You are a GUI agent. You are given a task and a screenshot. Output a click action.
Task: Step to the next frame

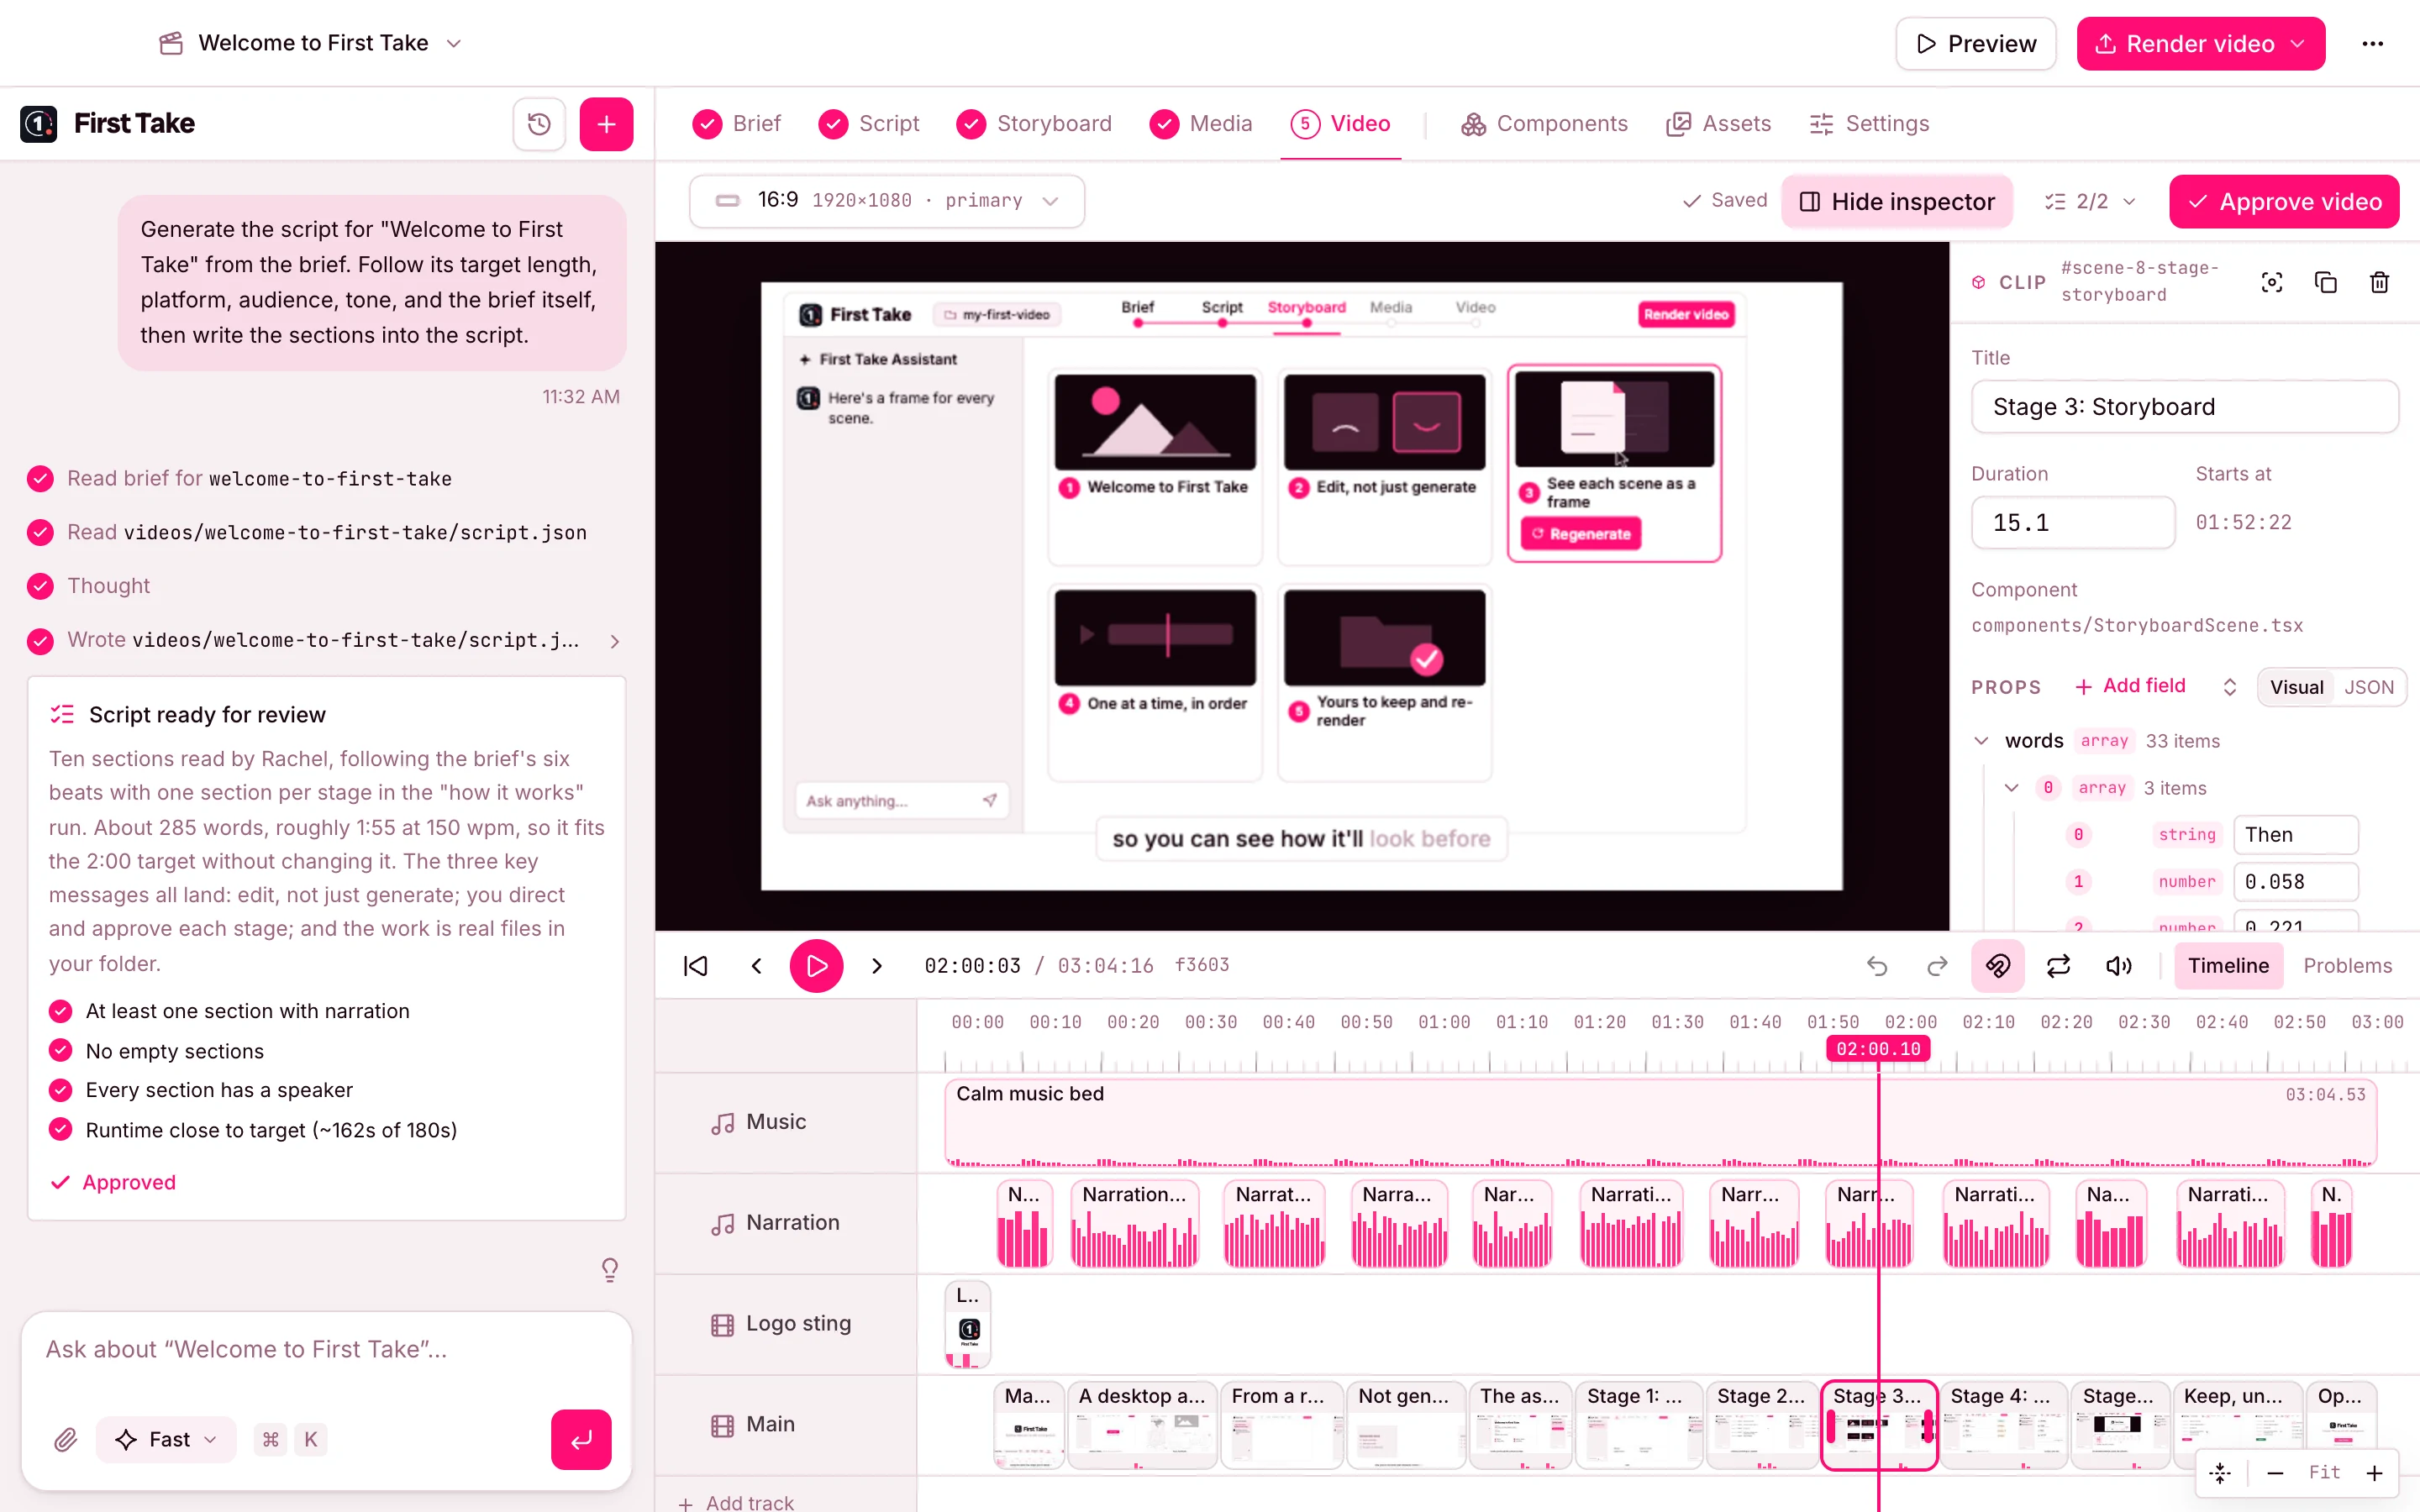click(877, 966)
